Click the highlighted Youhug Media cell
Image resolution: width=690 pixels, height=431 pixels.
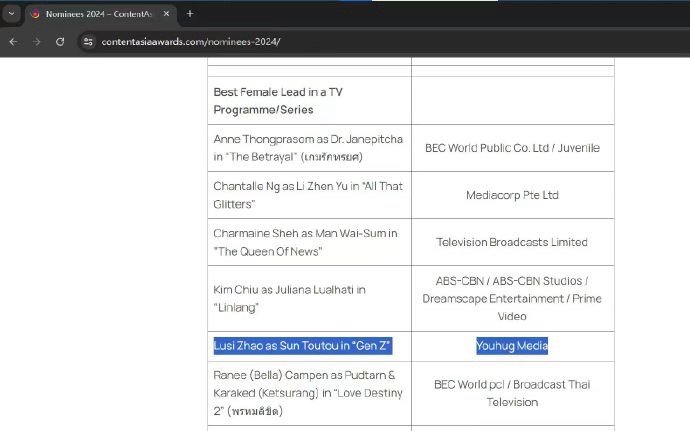(x=512, y=346)
